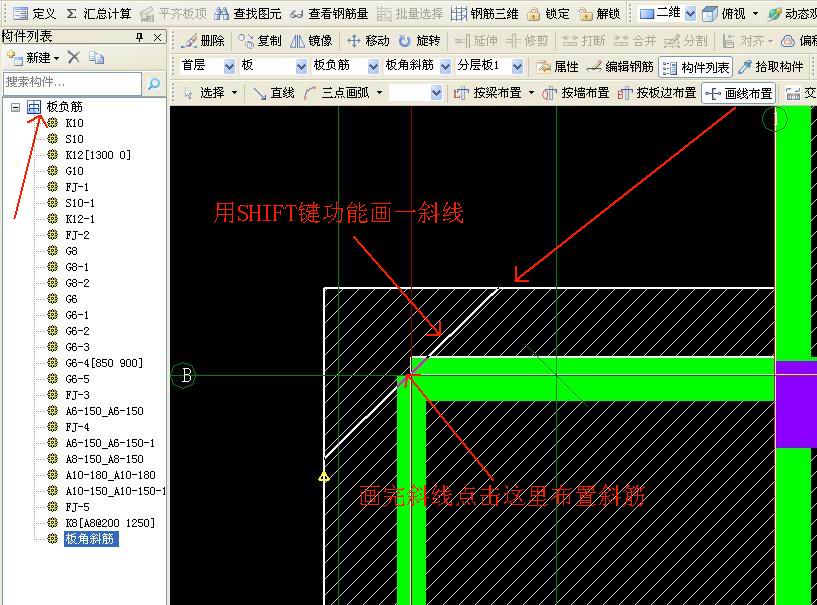Click the 拾取构件 pick component eyedropper
Screen dimensions: 817x605
tap(745, 67)
